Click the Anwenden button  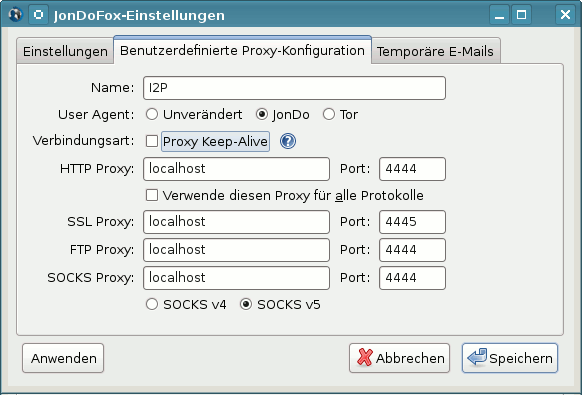[63, 358]
